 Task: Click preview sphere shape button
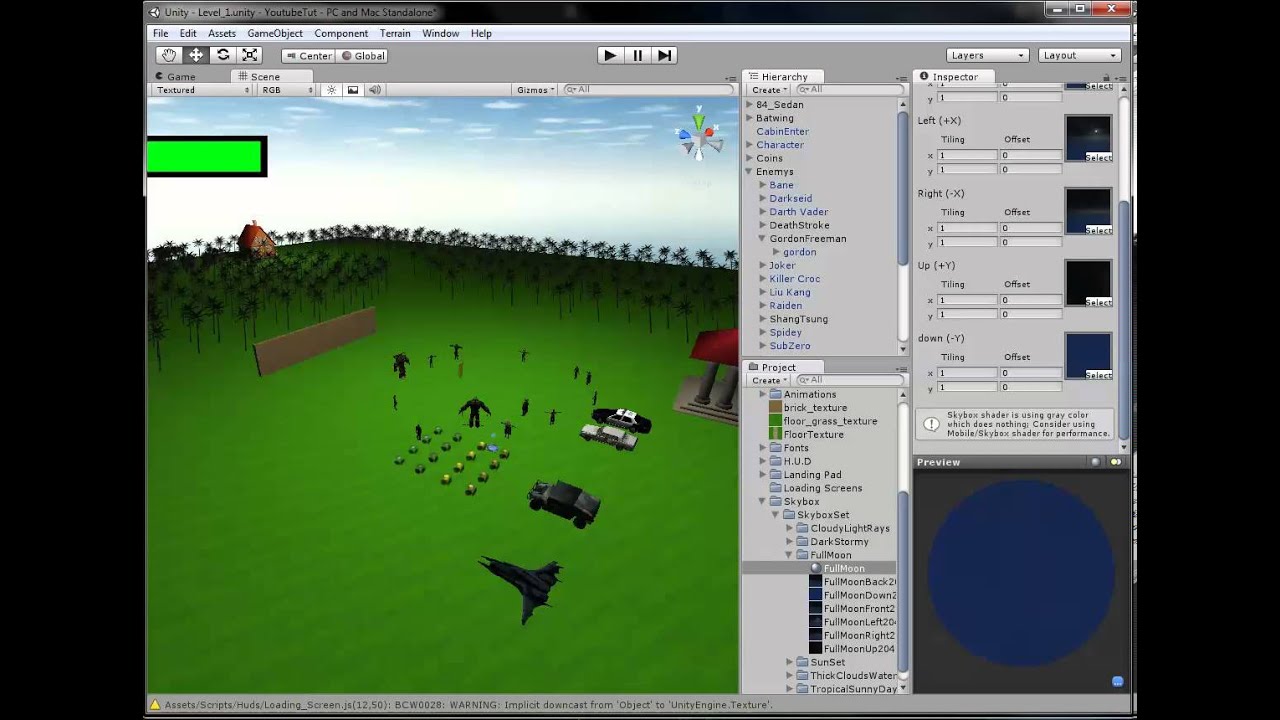pyautogui.click(x=1096, y=462)
